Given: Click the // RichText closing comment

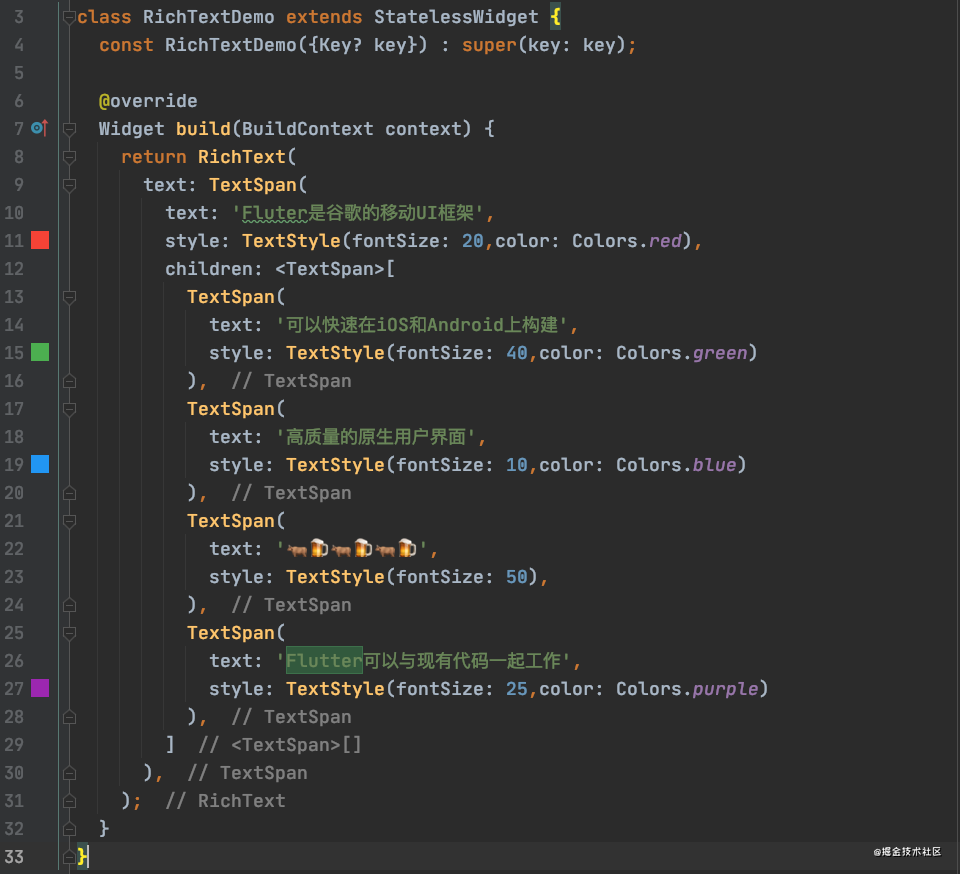Looking at the screenshot, I should tap(225, 801).
